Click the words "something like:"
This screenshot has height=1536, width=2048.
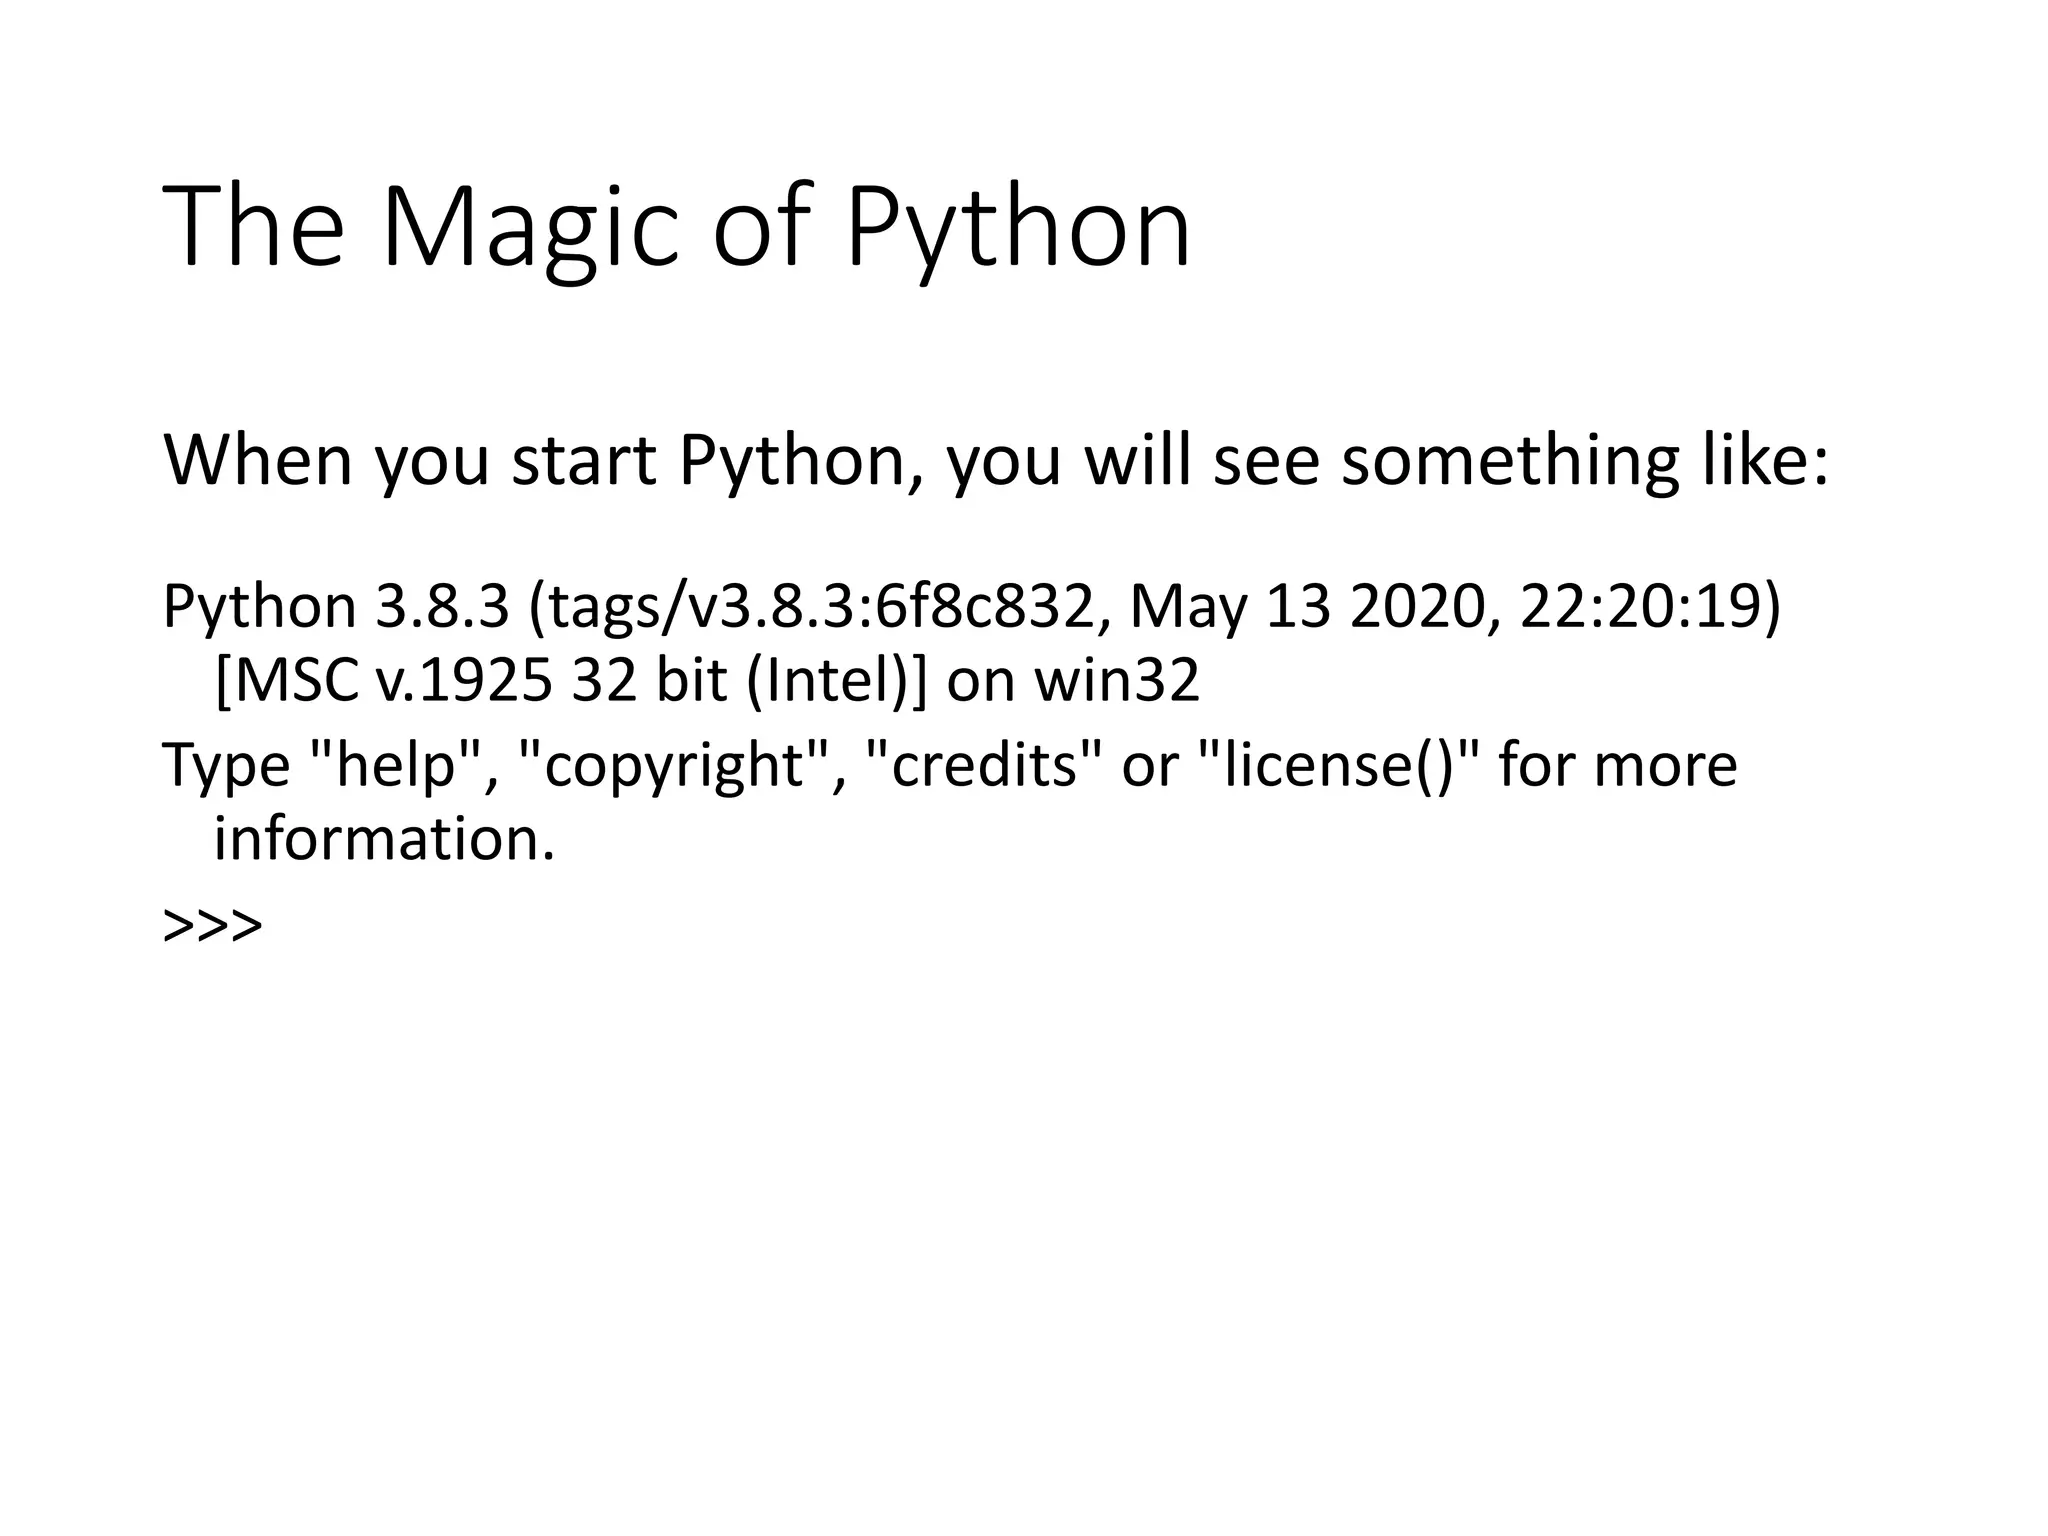[1585, 462]
